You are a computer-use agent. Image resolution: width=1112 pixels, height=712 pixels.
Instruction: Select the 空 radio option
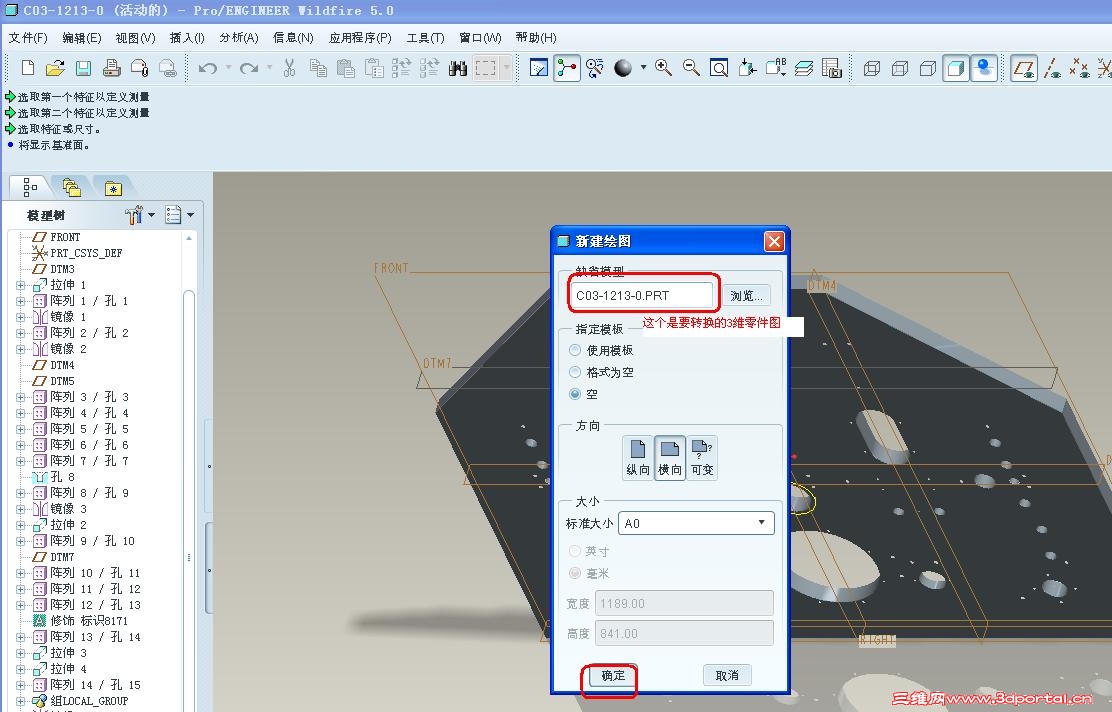click(x=575, y=394)
